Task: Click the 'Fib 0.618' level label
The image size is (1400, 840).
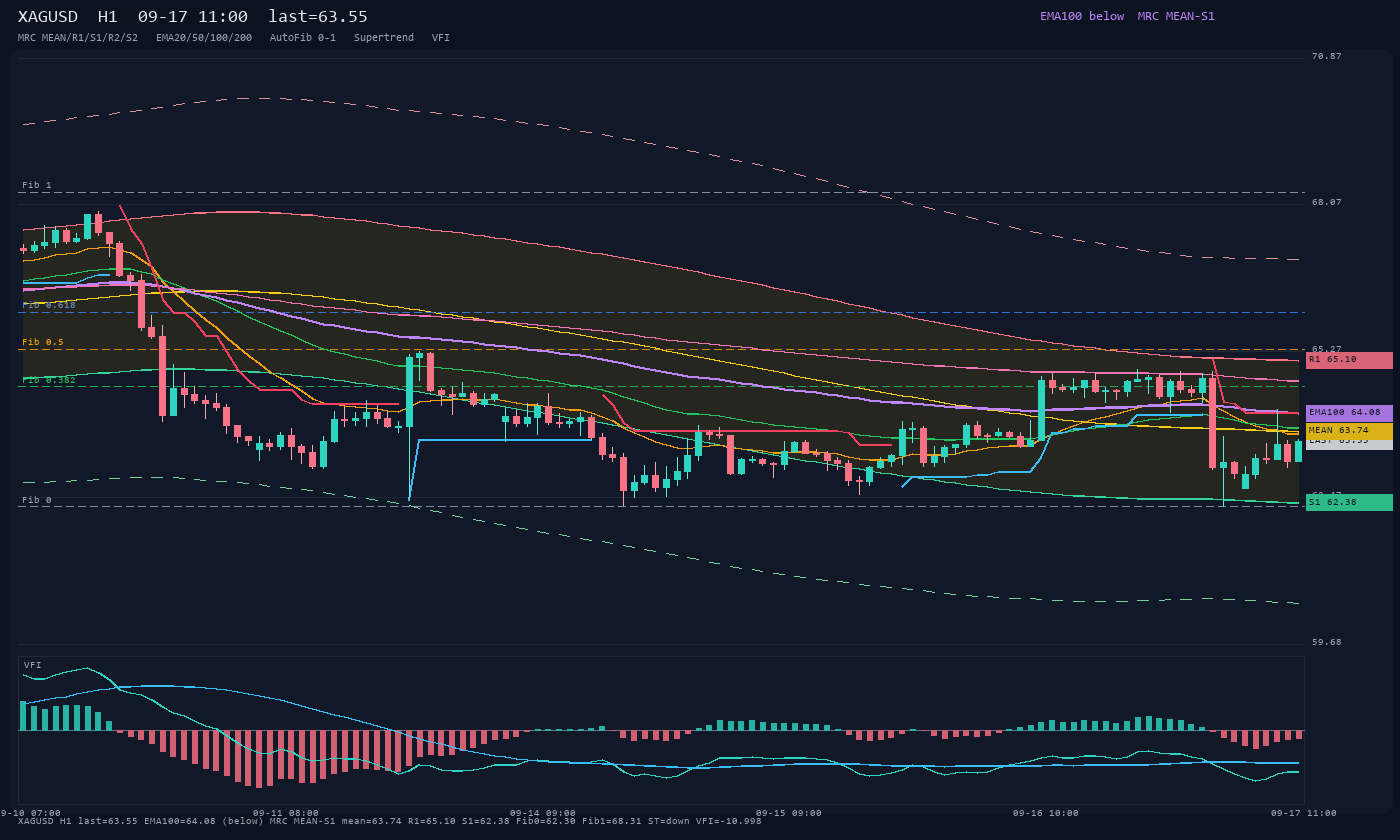Action: (49, 304)
